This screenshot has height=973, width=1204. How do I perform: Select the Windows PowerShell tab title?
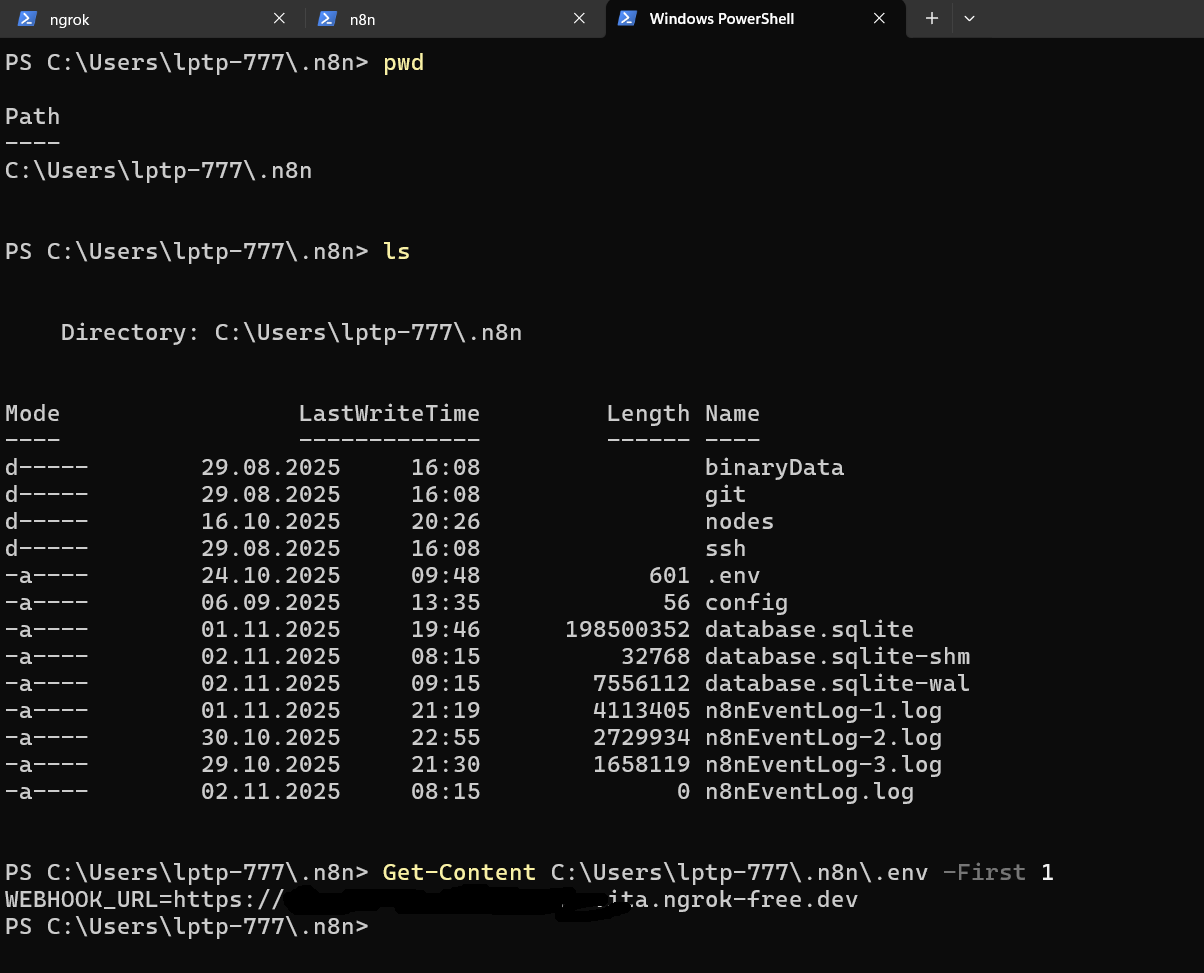(721, 19)
